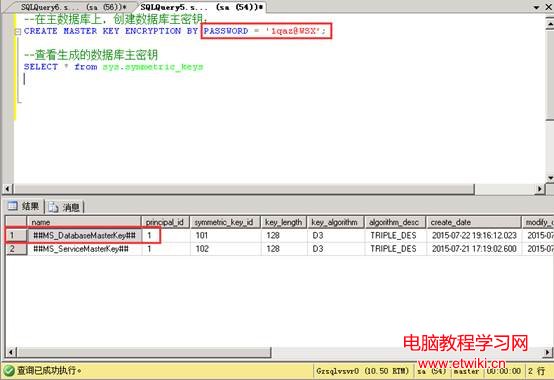Click the editor vertical scrollbar up arrow
The image size is (554, 380).
pyautogui.click(x=550, y=24)
